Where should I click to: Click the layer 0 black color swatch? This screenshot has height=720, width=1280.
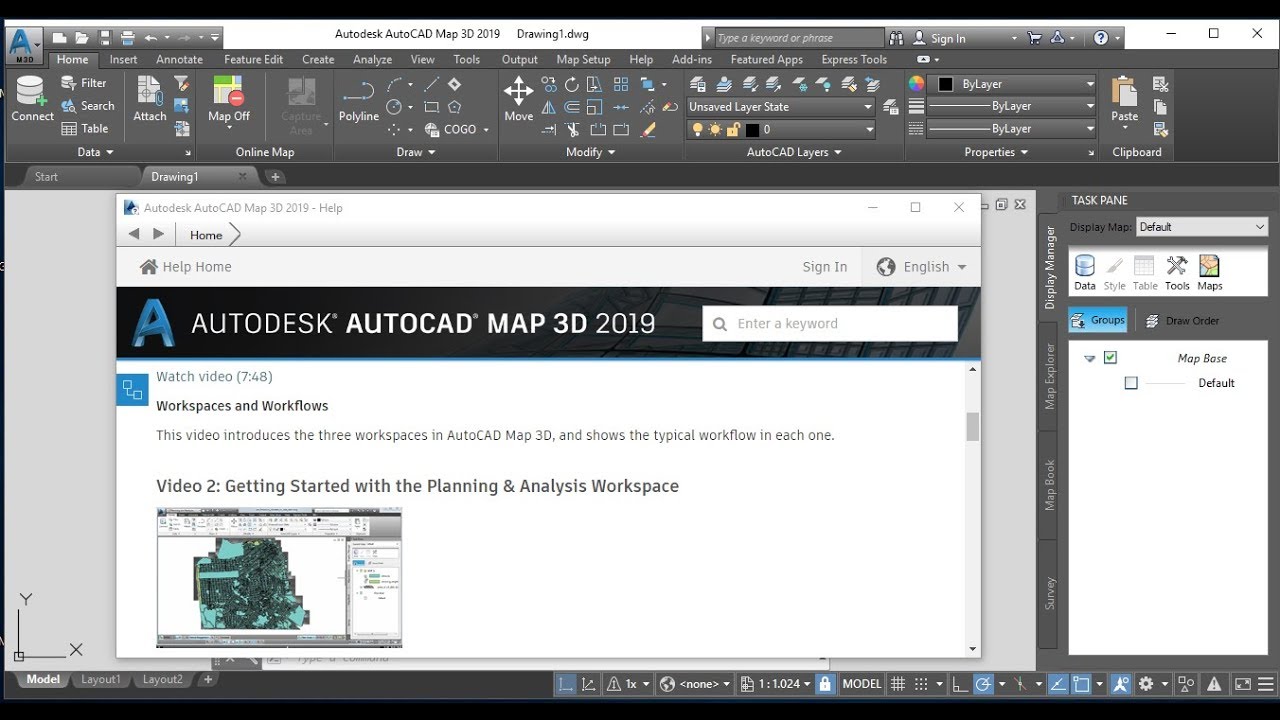tap(752, 129)
